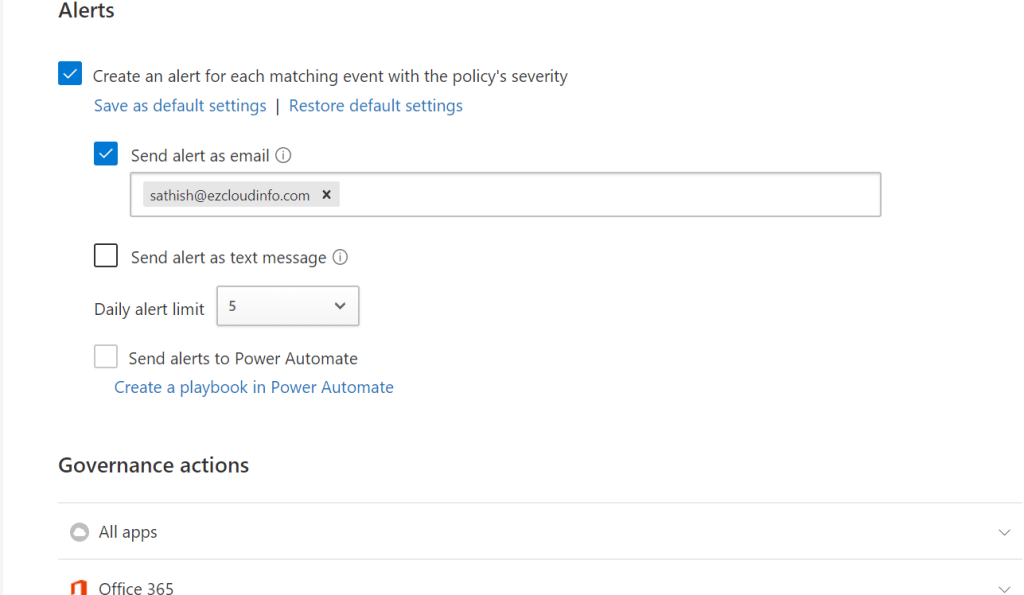
Task: Enable Send alert as text message
Action: (106, 256)
